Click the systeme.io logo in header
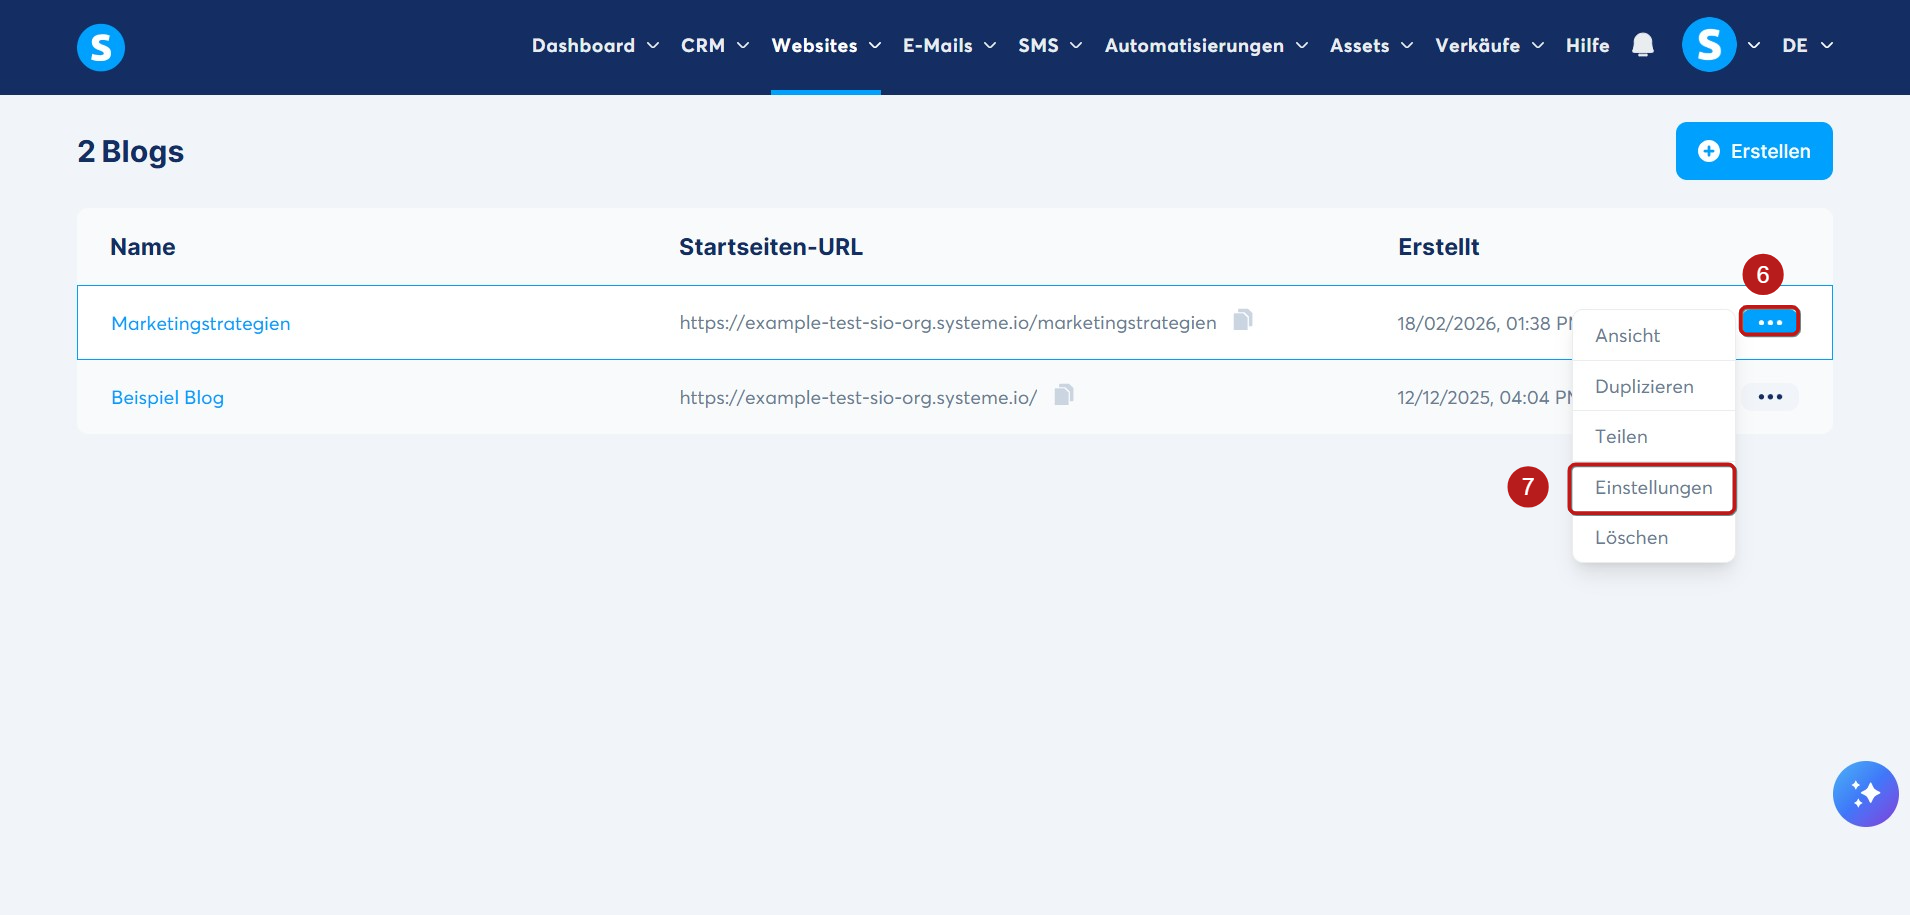Viewport: 1910px width, 915px height. click(101, 47)
